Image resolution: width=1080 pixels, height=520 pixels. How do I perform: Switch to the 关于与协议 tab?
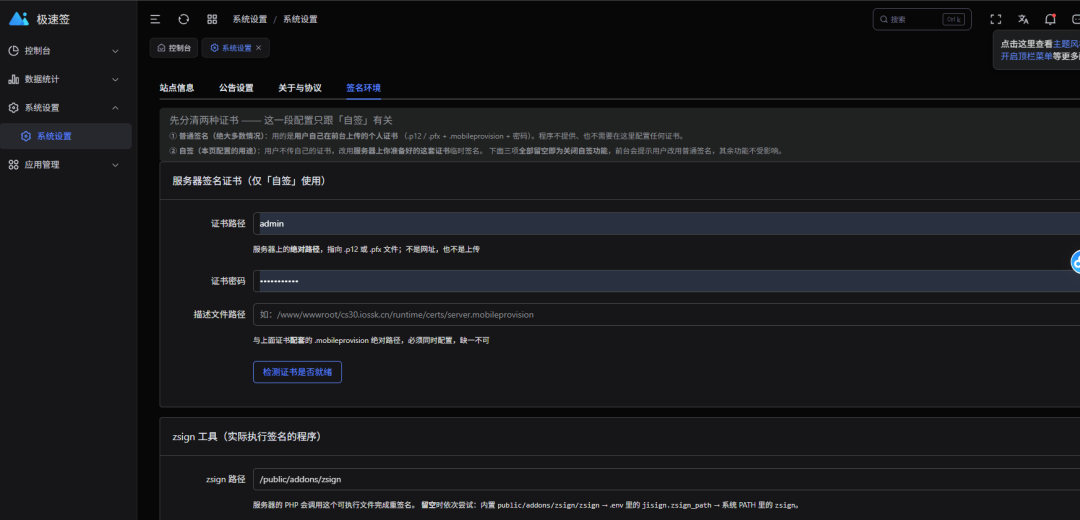(300, 88)
